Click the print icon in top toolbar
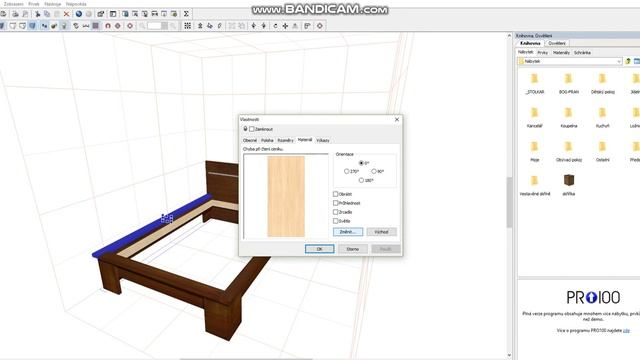The height and width of the screenshot is (360, 640). coord(15,14)
